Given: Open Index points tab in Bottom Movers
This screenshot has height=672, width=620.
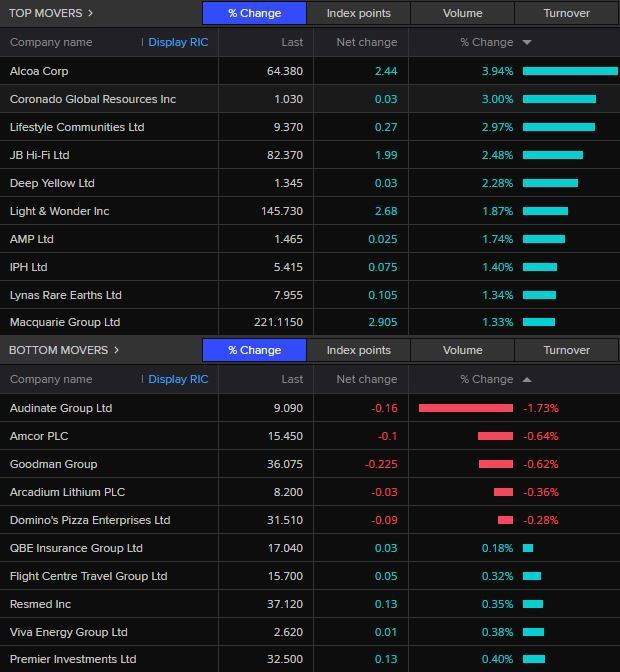Looking at the screenshot, I should pyautogui.click(x=358, y=350).
